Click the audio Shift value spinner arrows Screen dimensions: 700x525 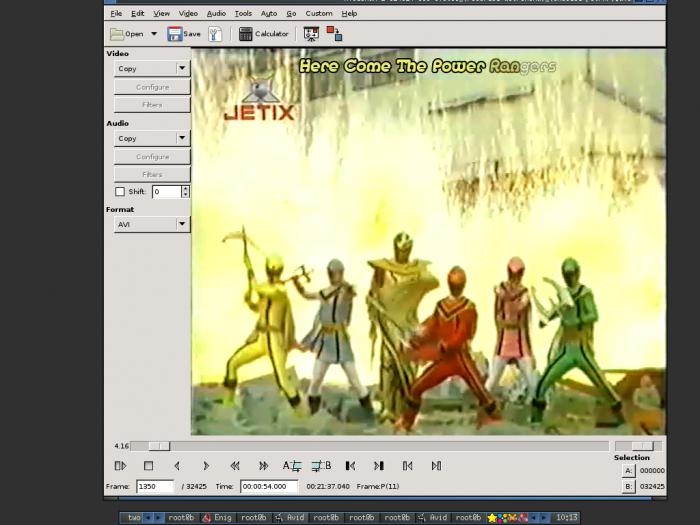coord(185,192)
